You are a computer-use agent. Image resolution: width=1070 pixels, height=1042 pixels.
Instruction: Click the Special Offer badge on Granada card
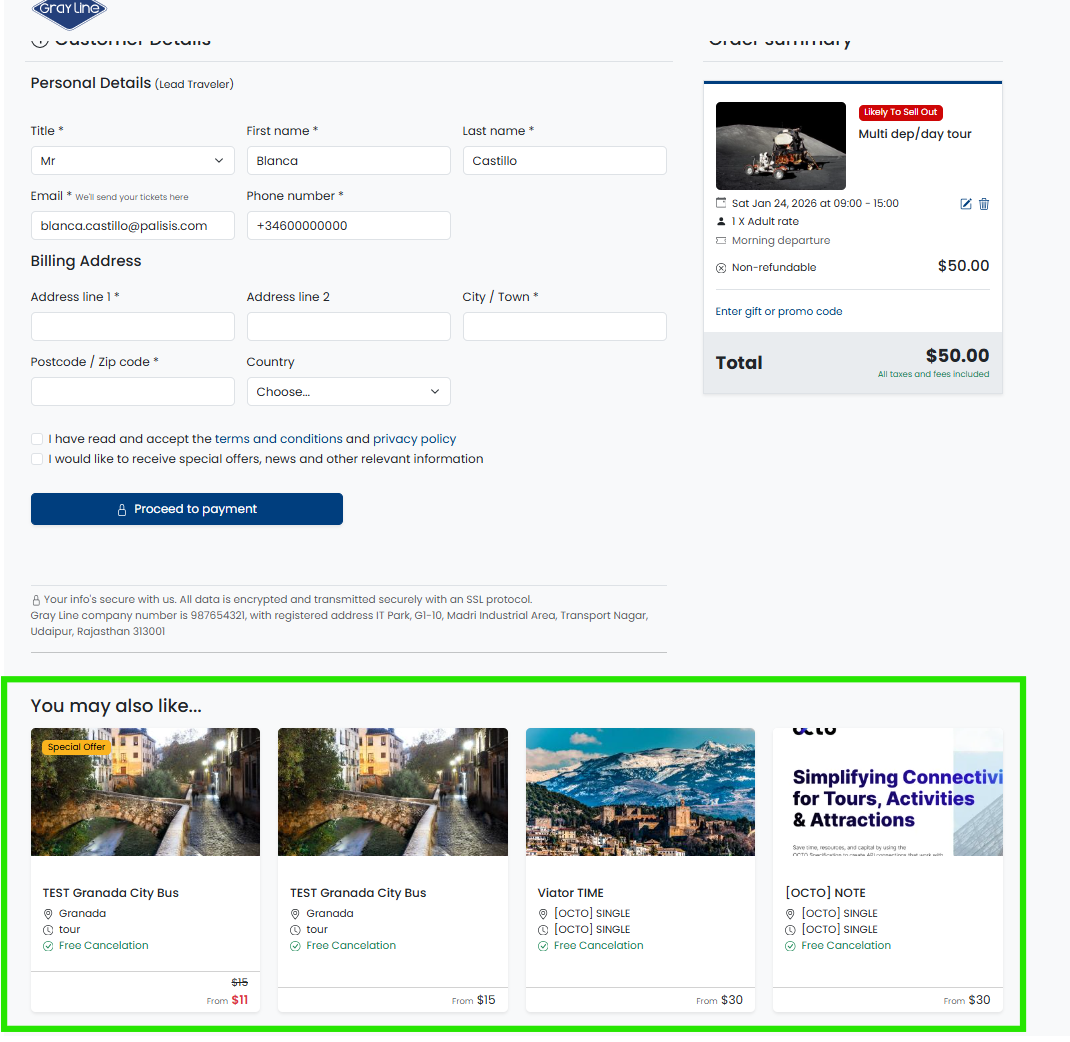click(x=76, y=747)
